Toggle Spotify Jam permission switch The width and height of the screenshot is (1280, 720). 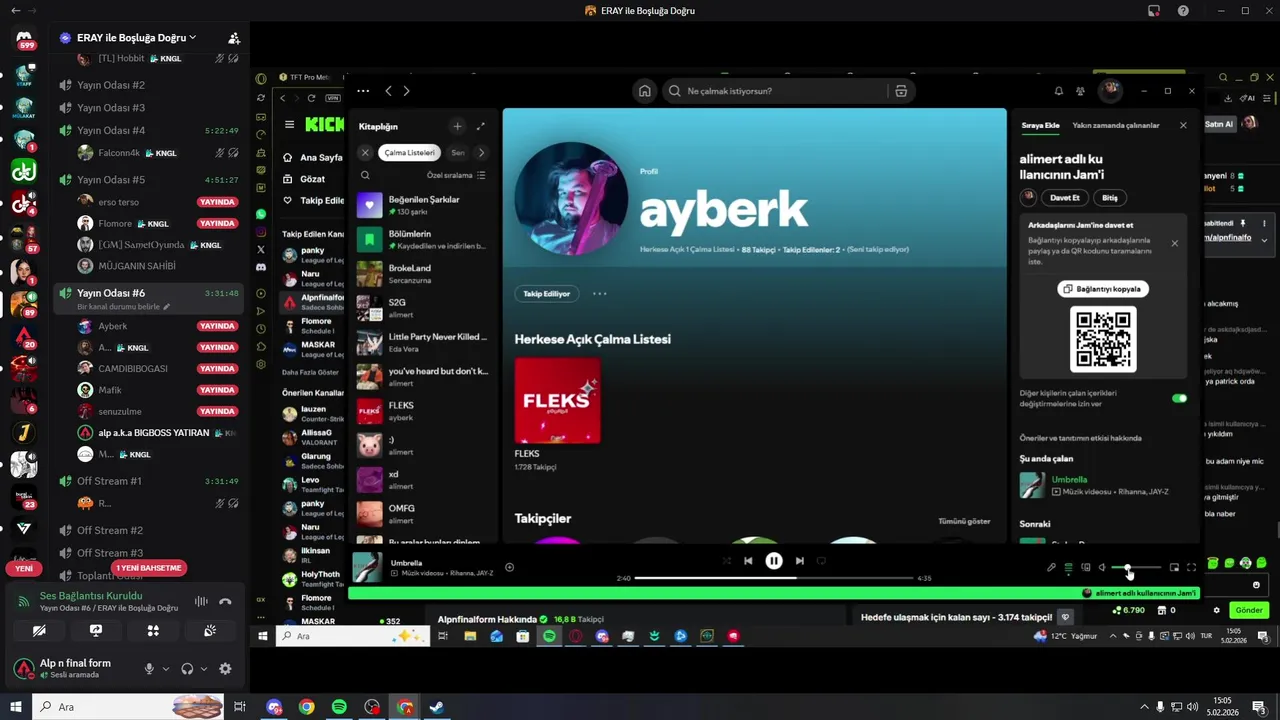coord(1179,398)
